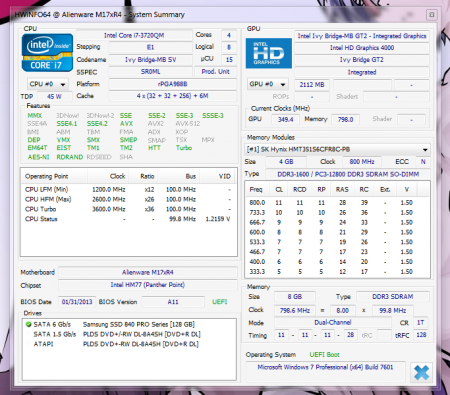
Task: Expand the SK Hynix memory module dropdown
Action: pyautogui.click(x=337, y=149)
